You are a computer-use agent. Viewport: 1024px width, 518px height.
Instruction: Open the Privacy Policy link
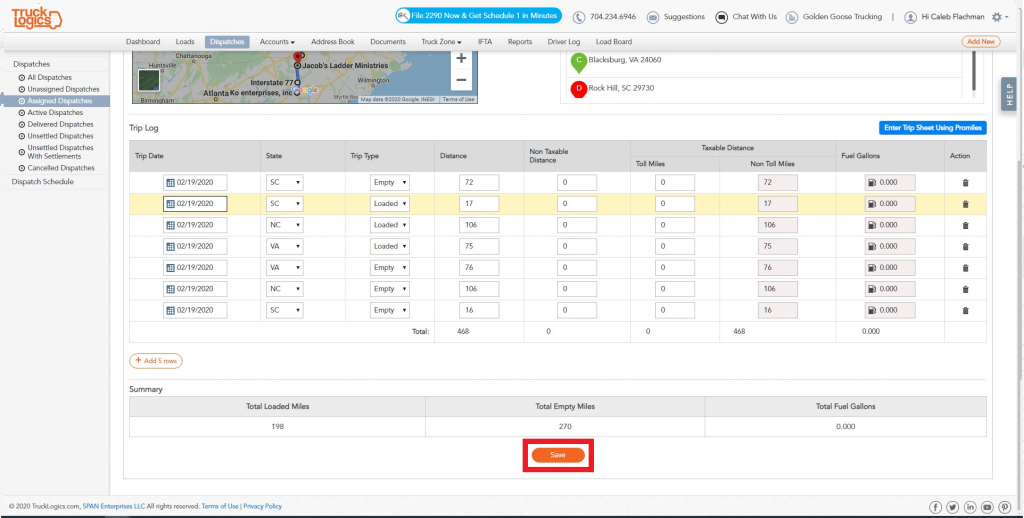(263, 506)
